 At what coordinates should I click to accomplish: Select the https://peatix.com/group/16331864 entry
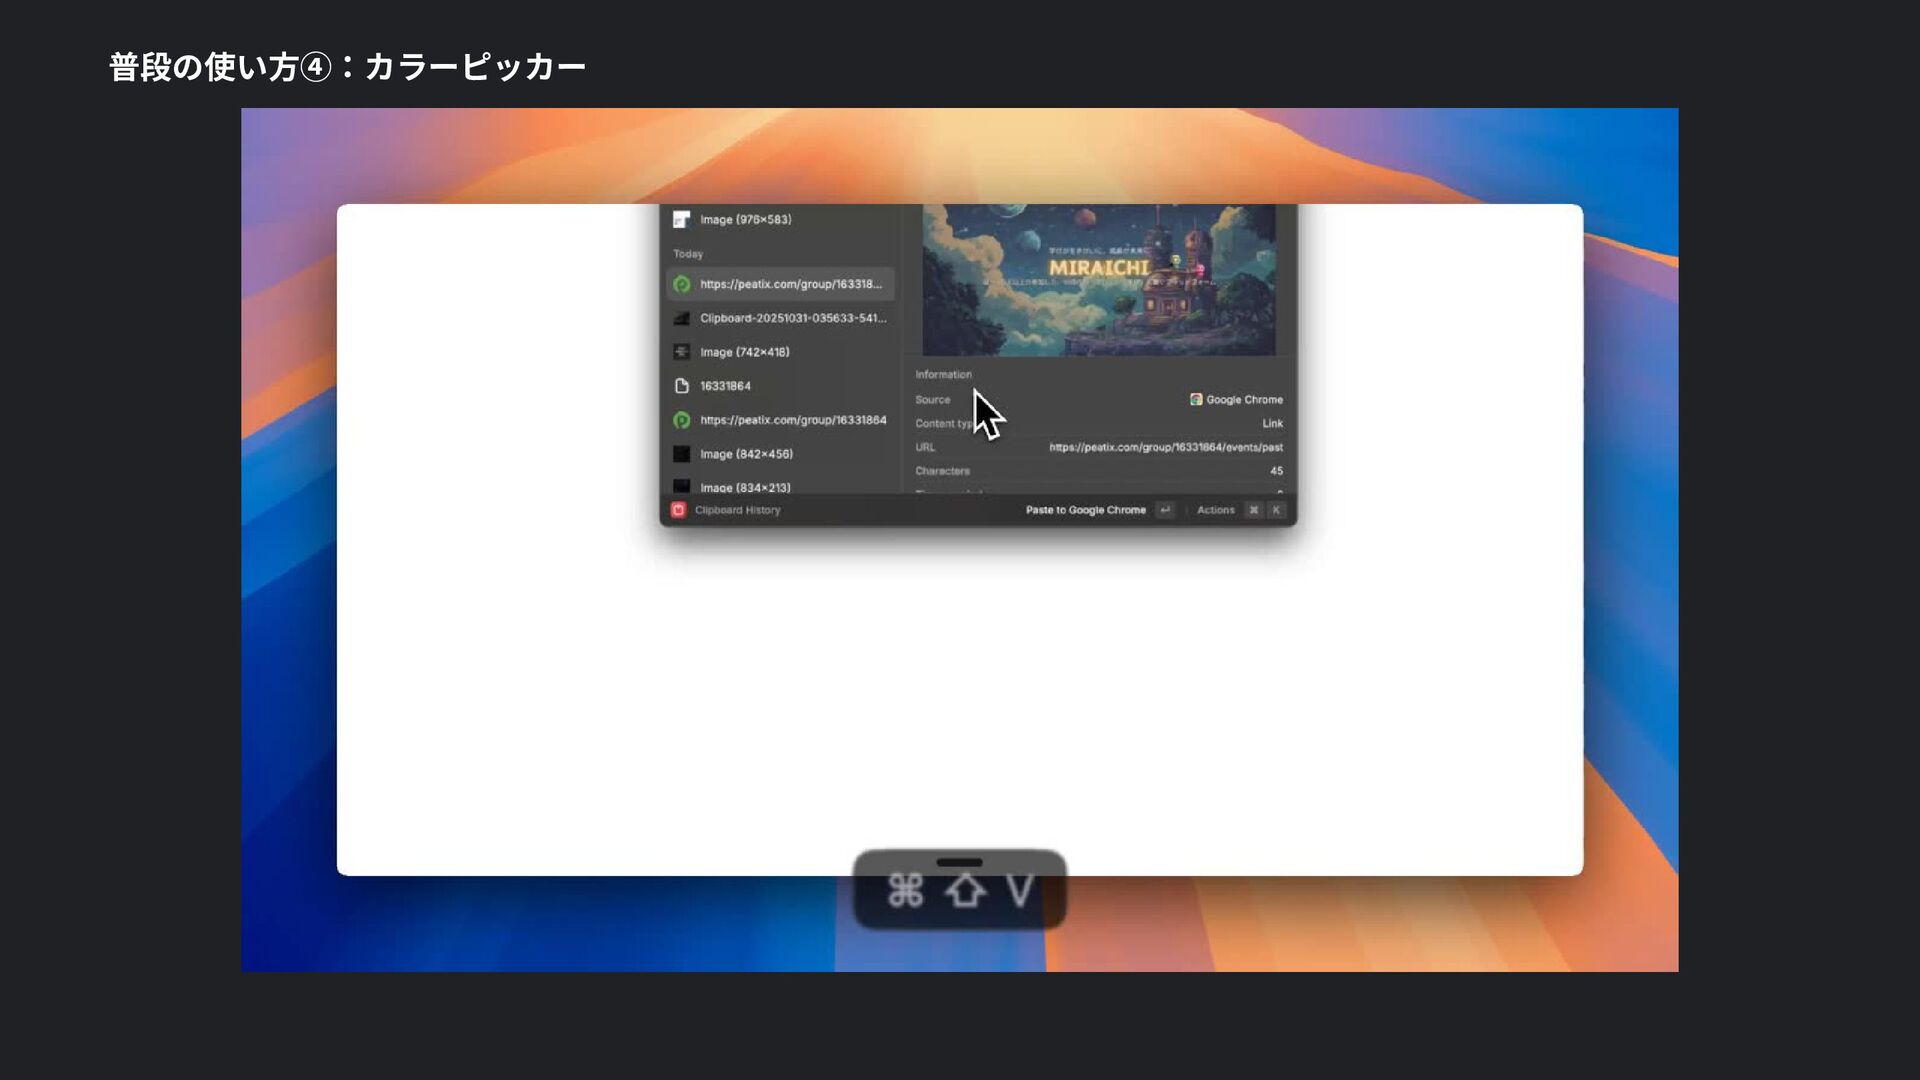click(x=780, y=420)
